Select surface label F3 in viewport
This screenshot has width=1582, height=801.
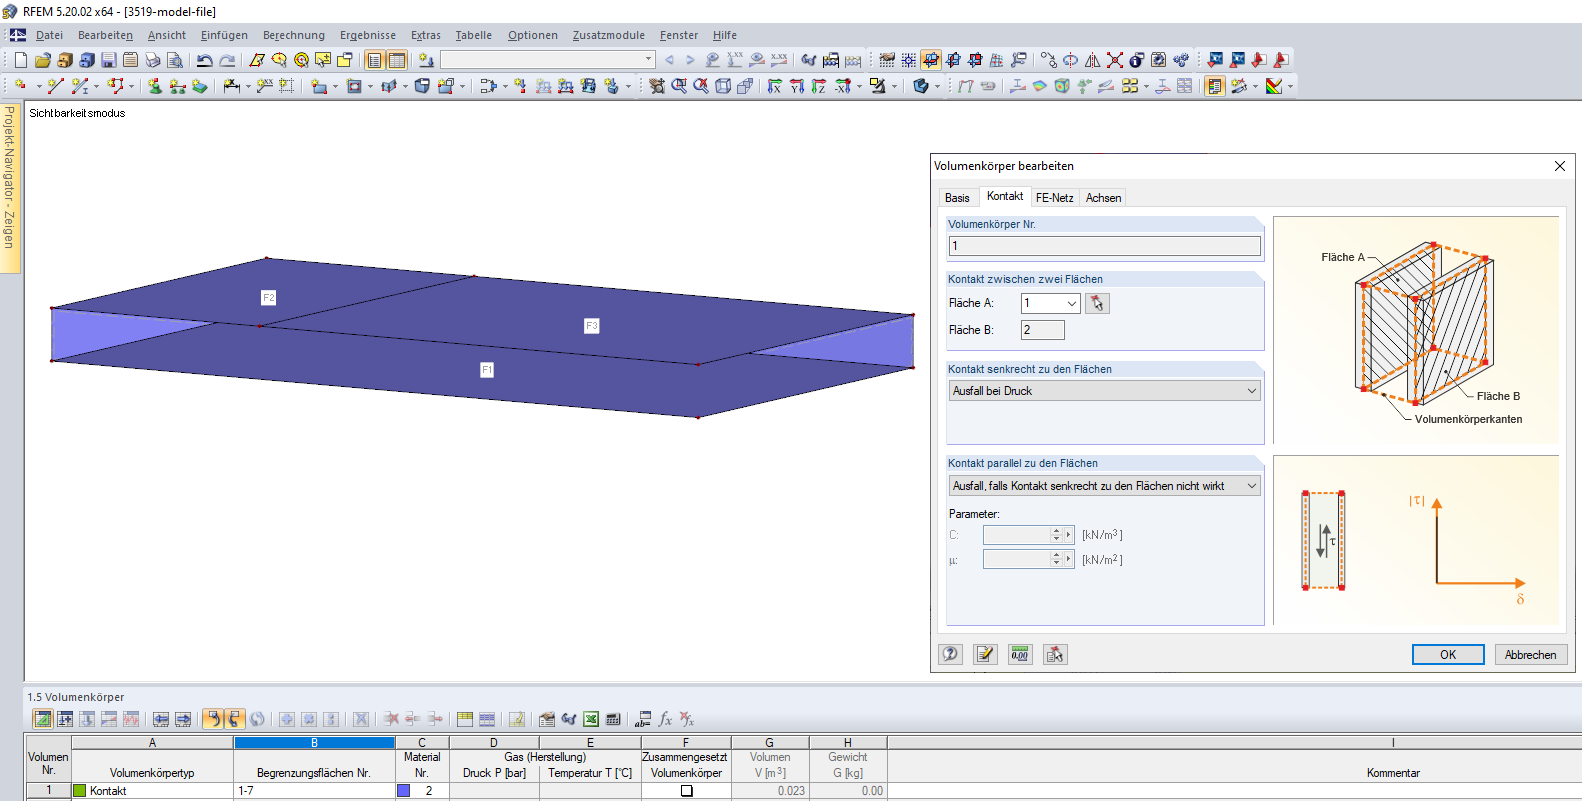coord(591,326)
